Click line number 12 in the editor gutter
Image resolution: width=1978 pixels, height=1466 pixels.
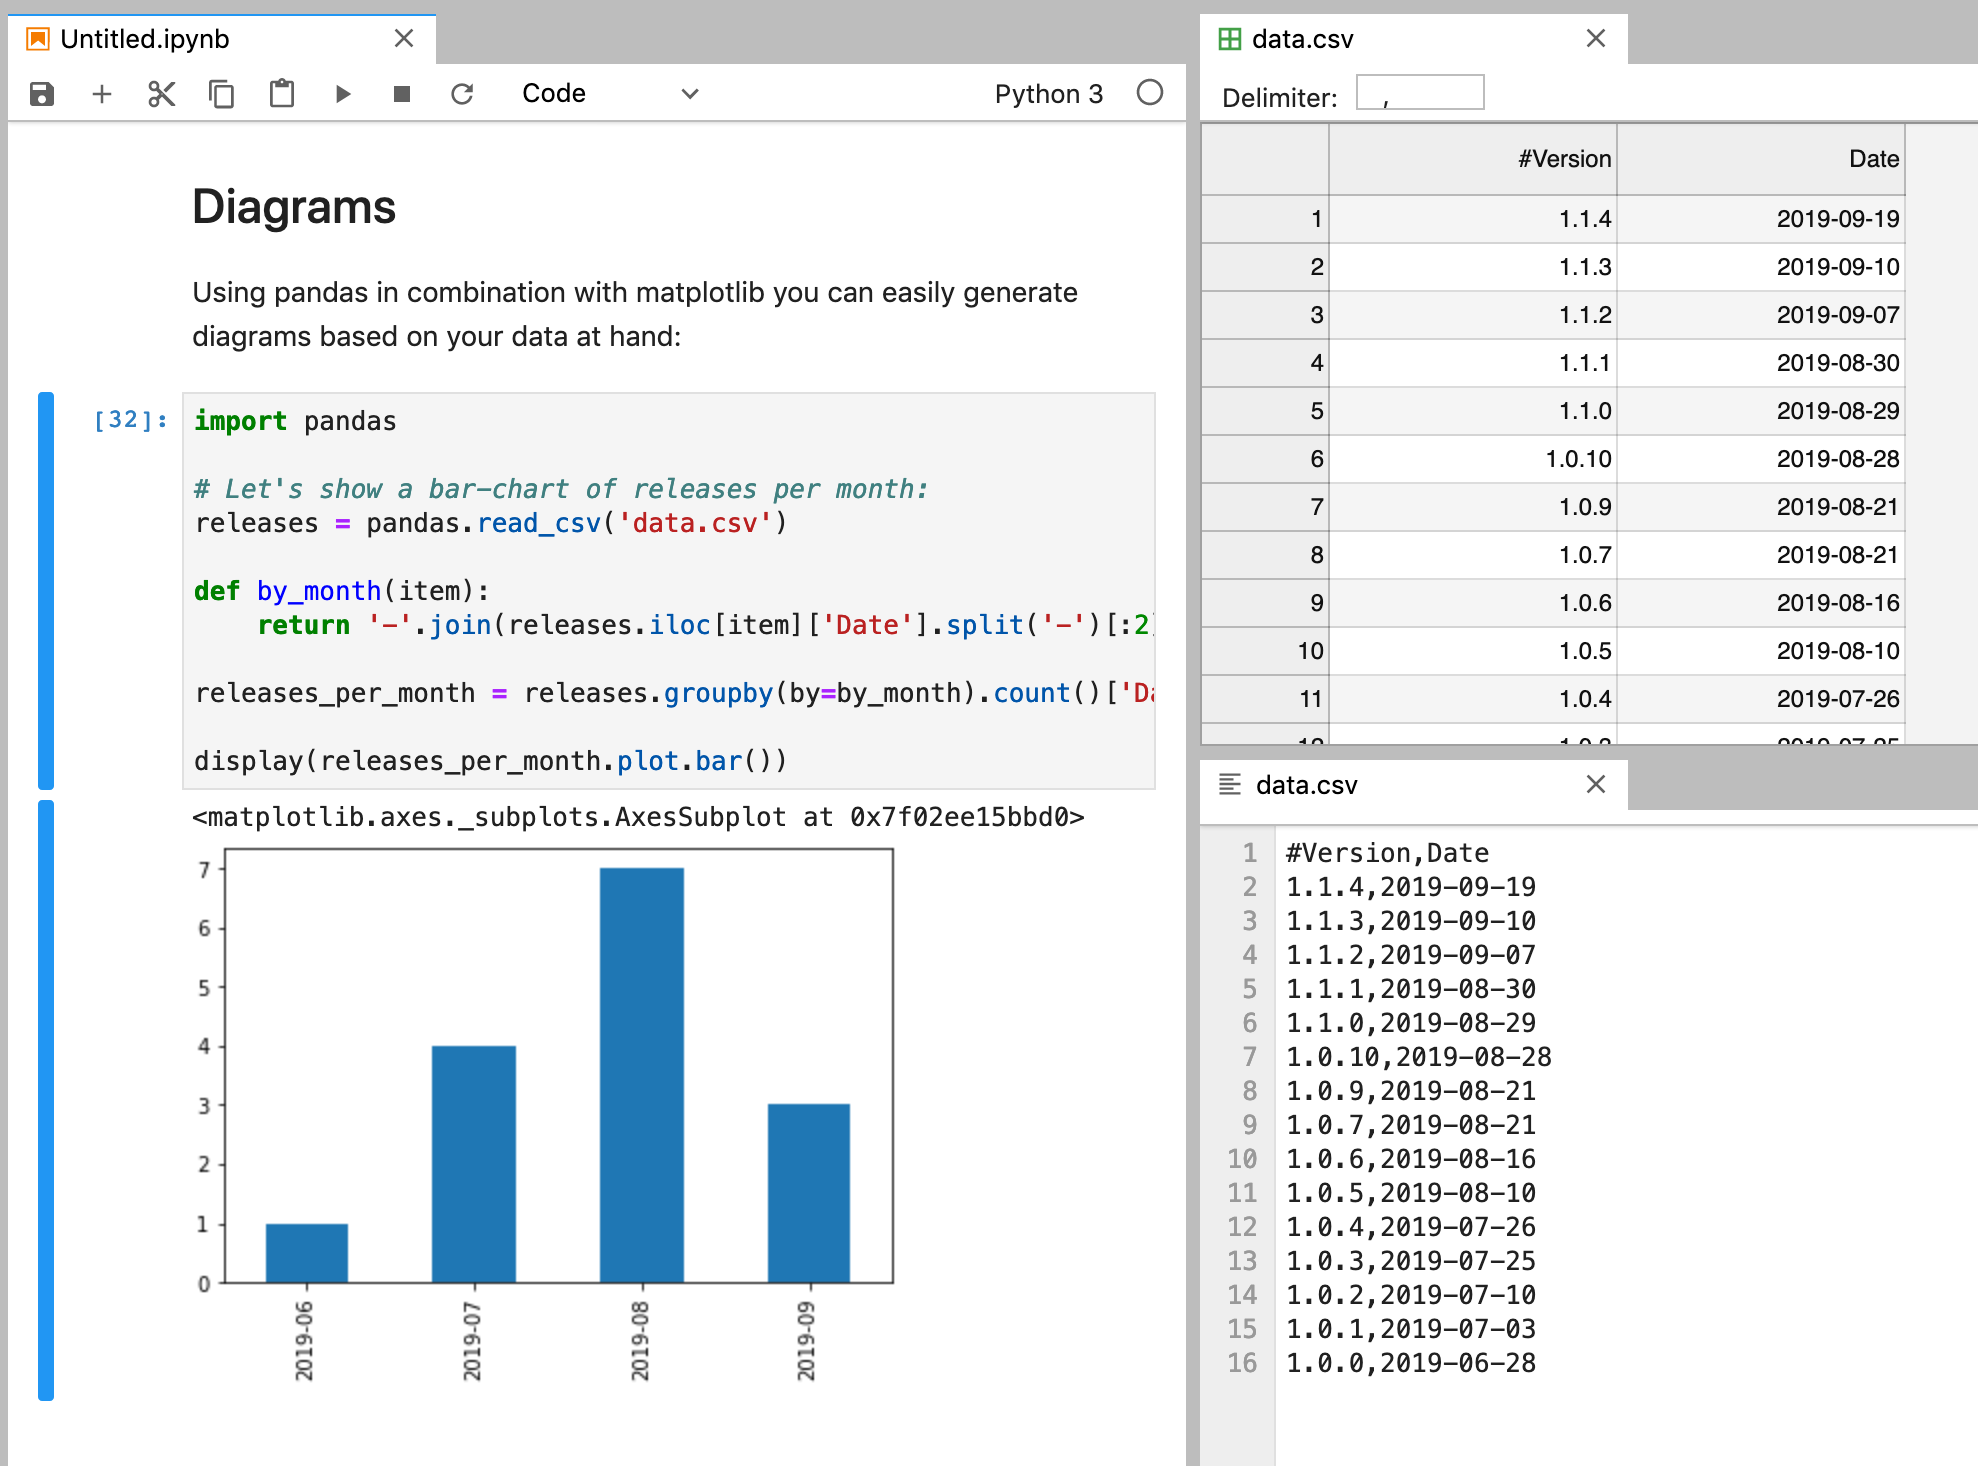pyautogui.click(x=1242, y=1227)
